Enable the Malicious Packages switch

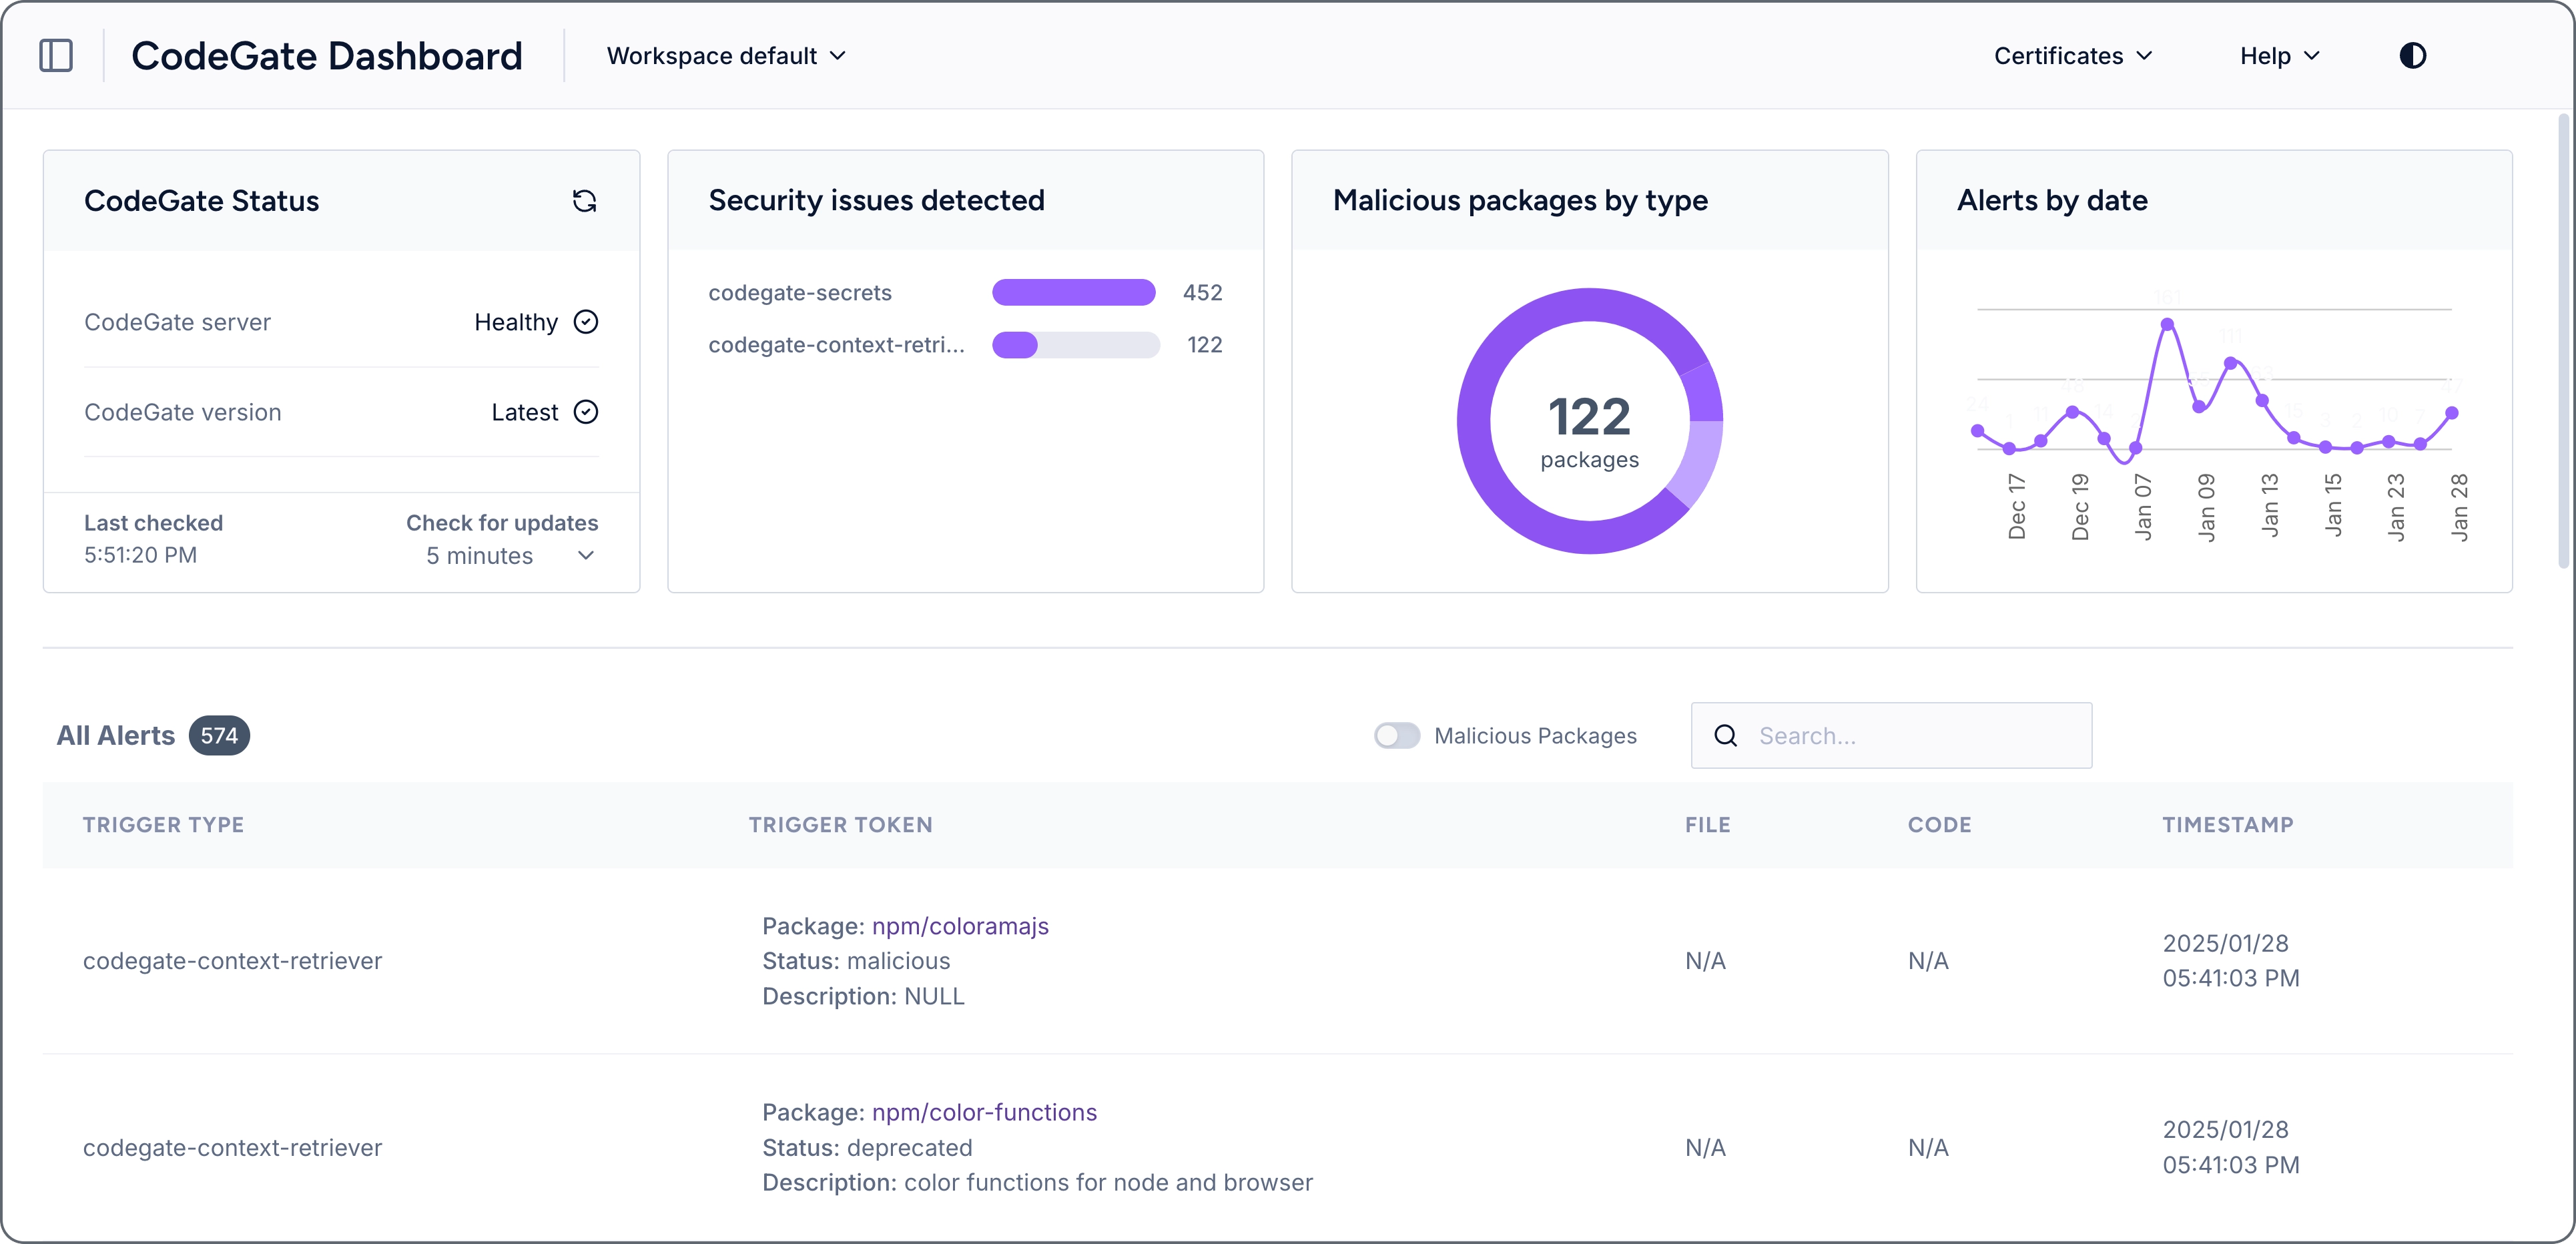(x=1397, y=736)
